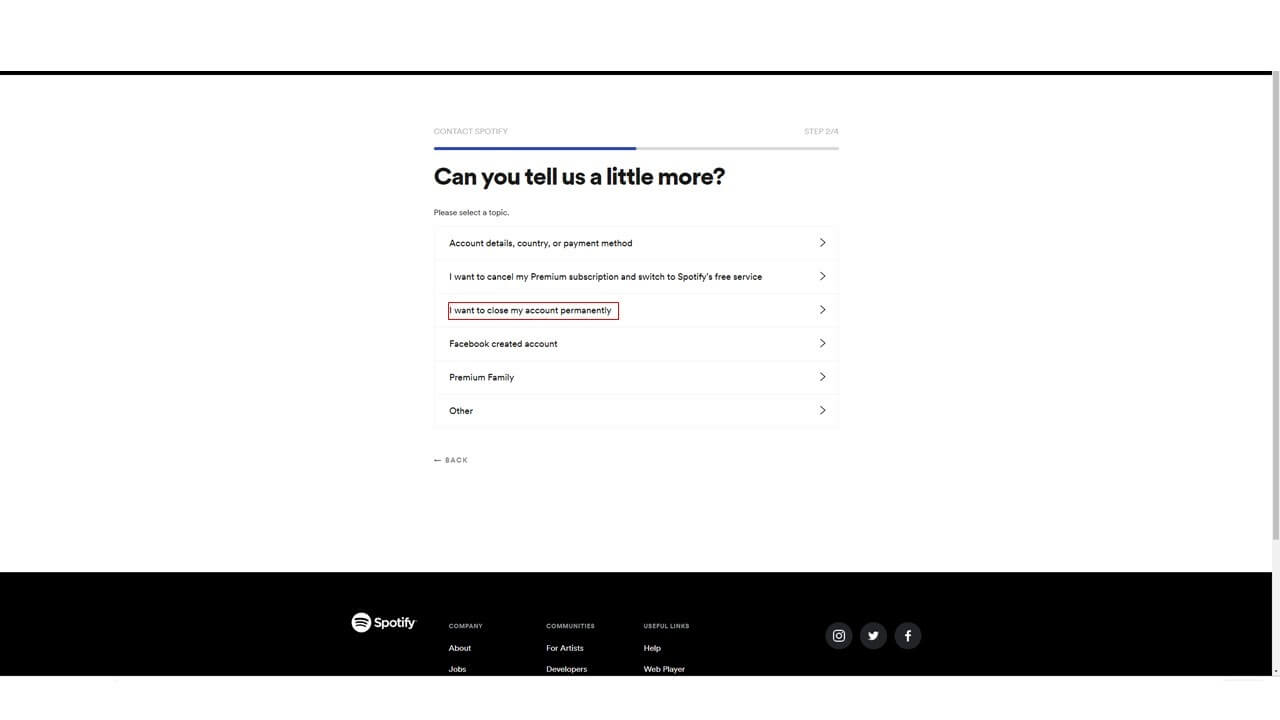Open For Artists footer link
This screenshot has width=1280, height=720.
[565, 648]
